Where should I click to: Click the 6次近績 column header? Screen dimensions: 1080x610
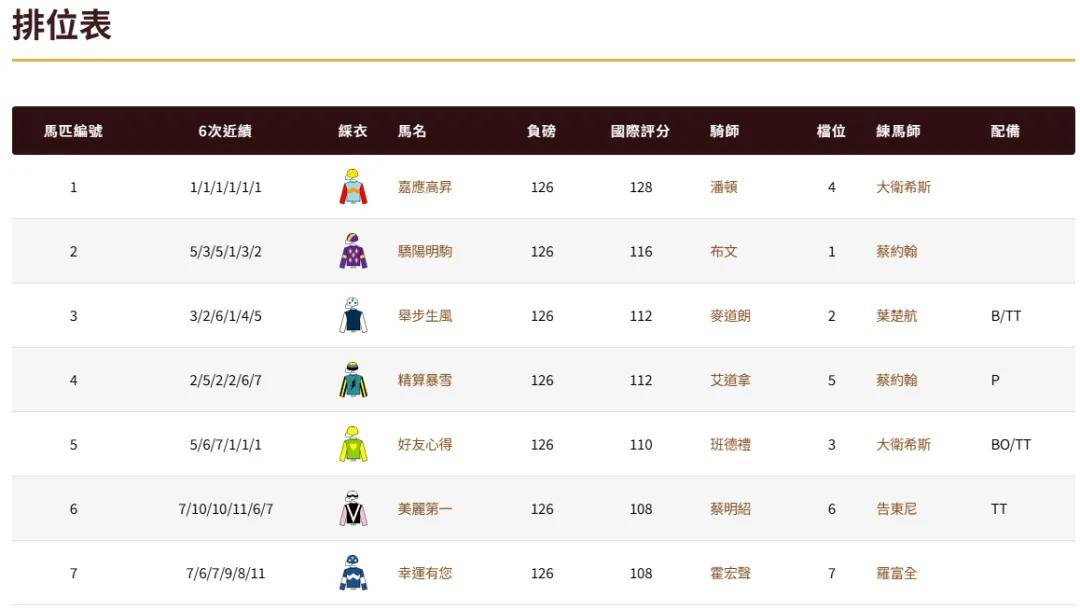(225, 131)
